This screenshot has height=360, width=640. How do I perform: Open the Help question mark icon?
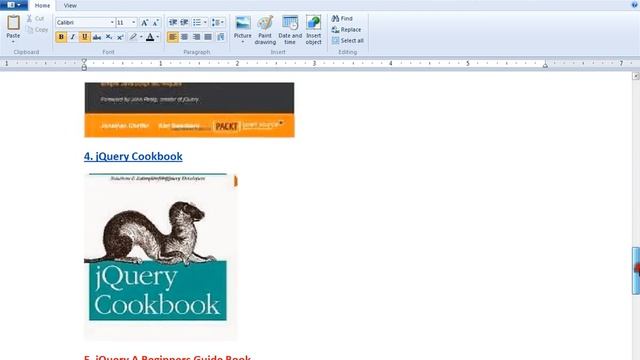635,5
